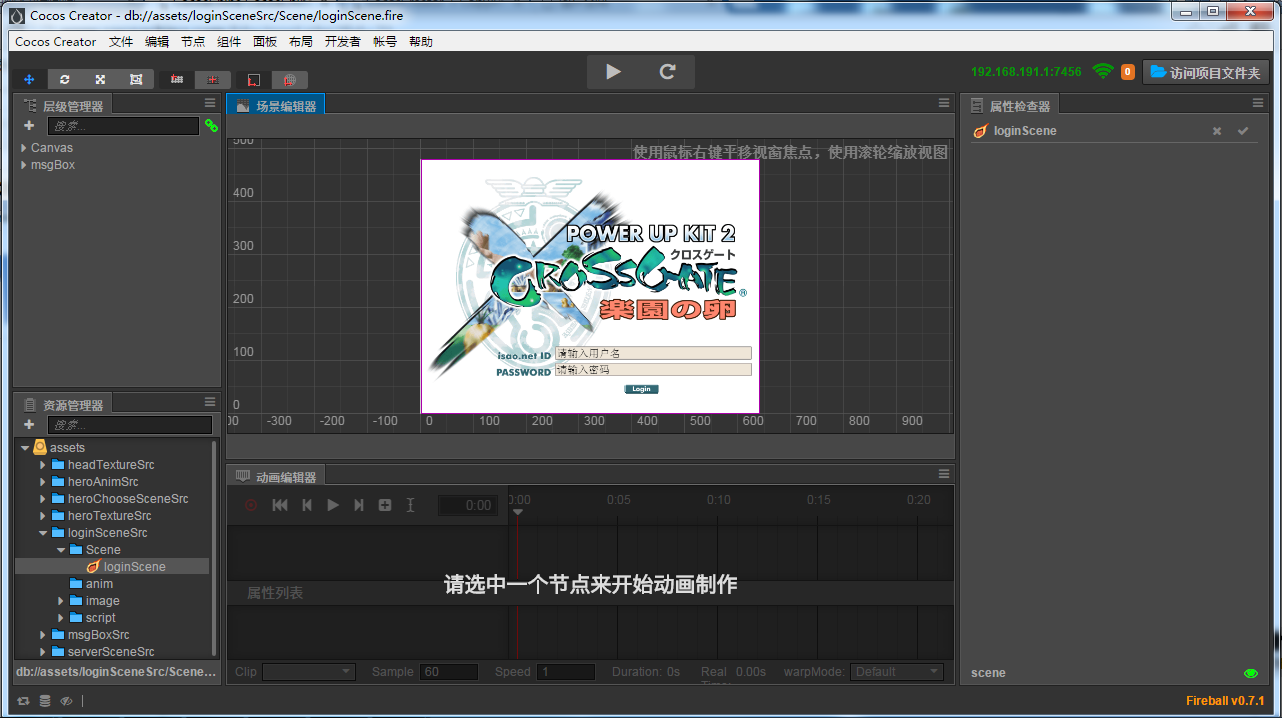This screenshot has height=718, width=1282.
Task: Collapse the loginSceneSrc folder
Action: (42, 533)
